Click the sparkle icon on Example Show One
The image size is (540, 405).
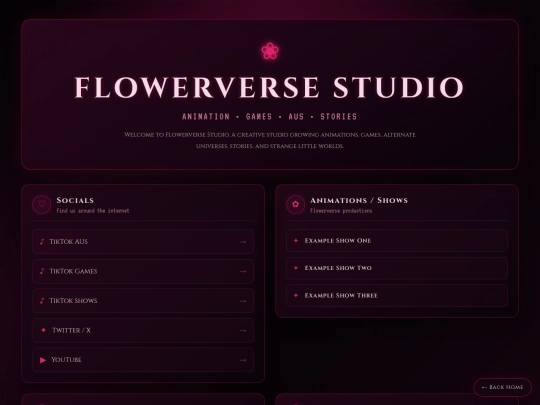(296, 240)
